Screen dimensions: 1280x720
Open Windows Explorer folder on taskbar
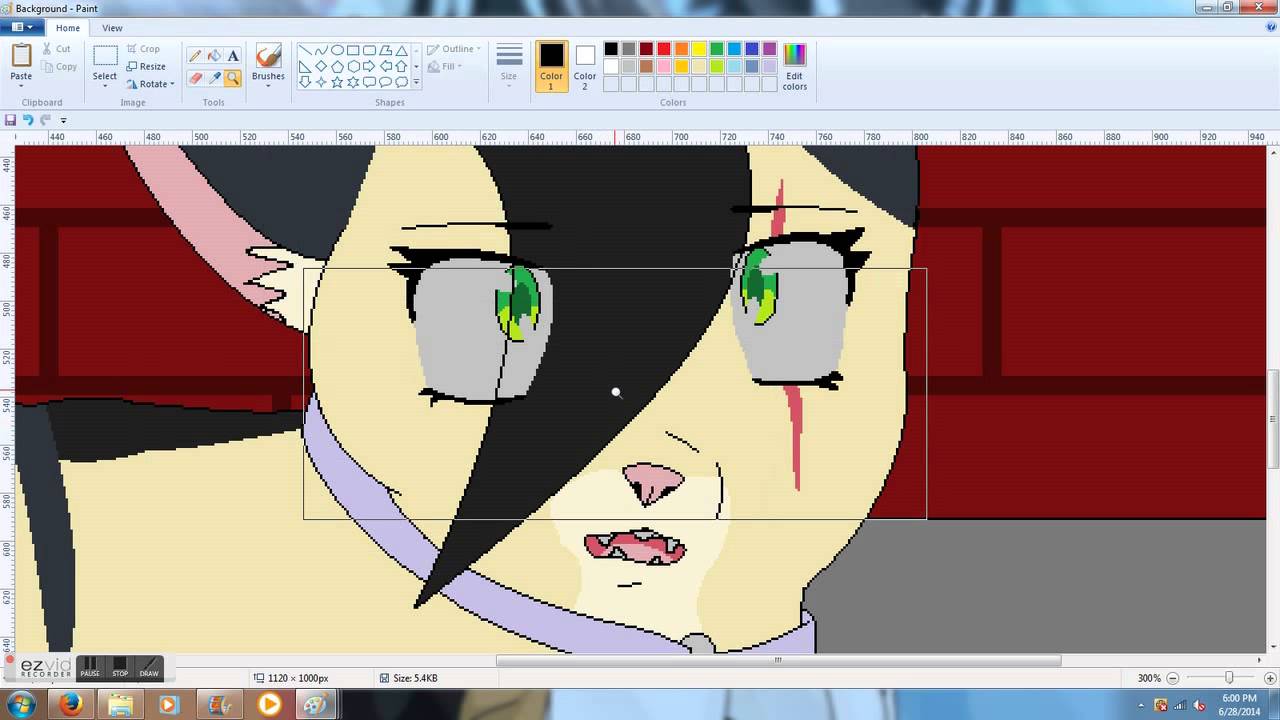(120, 705)
